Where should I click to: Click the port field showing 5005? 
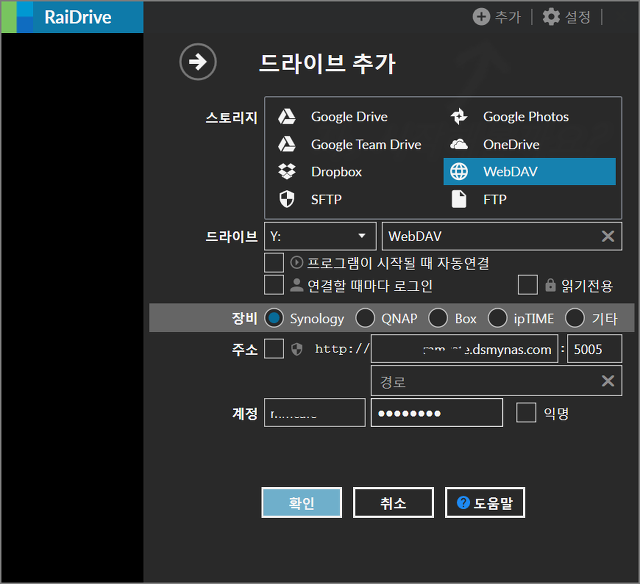coord(595,349)
